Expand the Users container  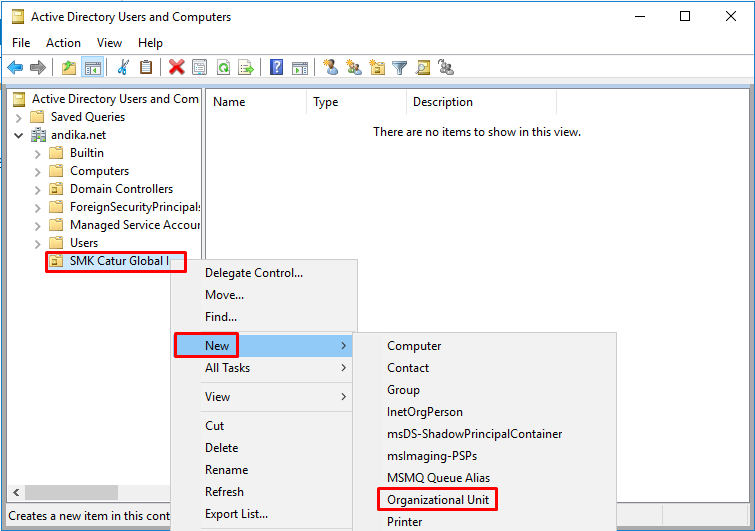point(38,244)
